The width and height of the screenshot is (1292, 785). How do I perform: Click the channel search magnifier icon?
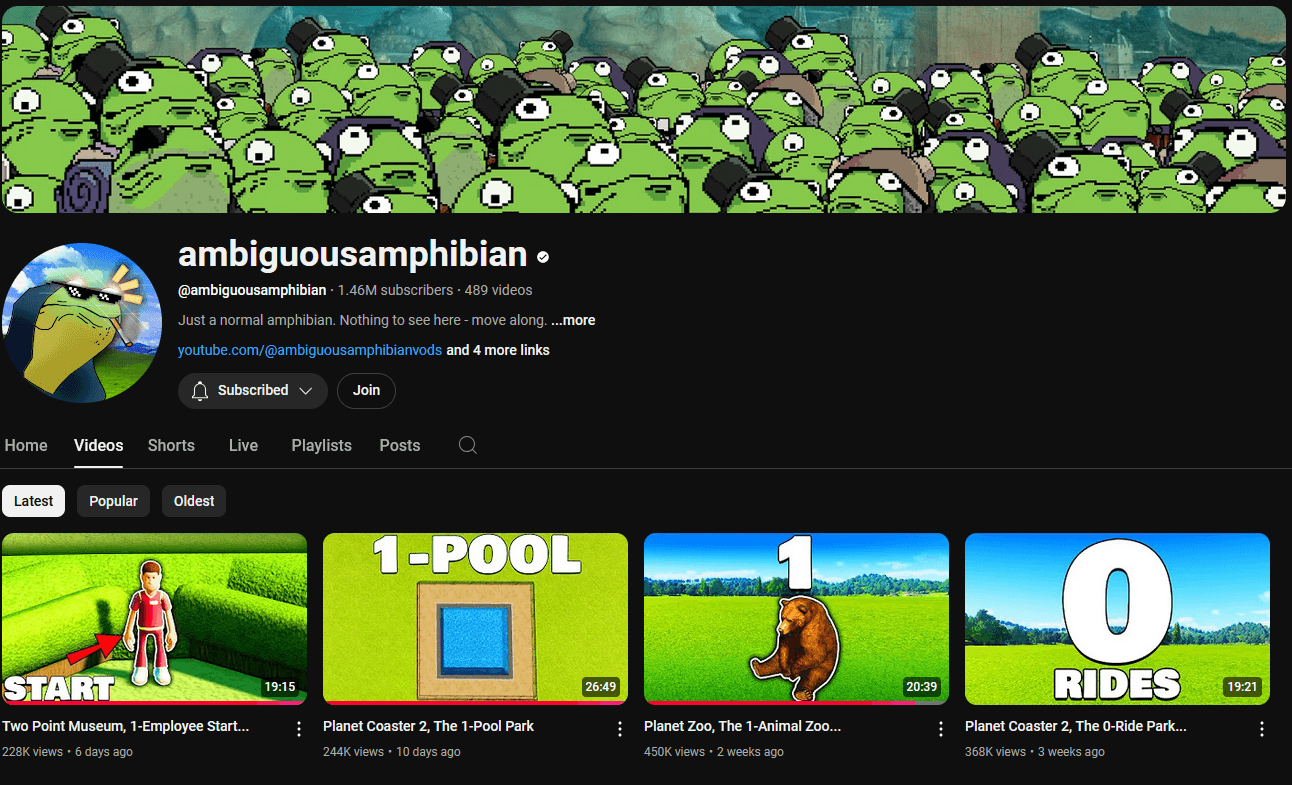[x=467, y=446]
